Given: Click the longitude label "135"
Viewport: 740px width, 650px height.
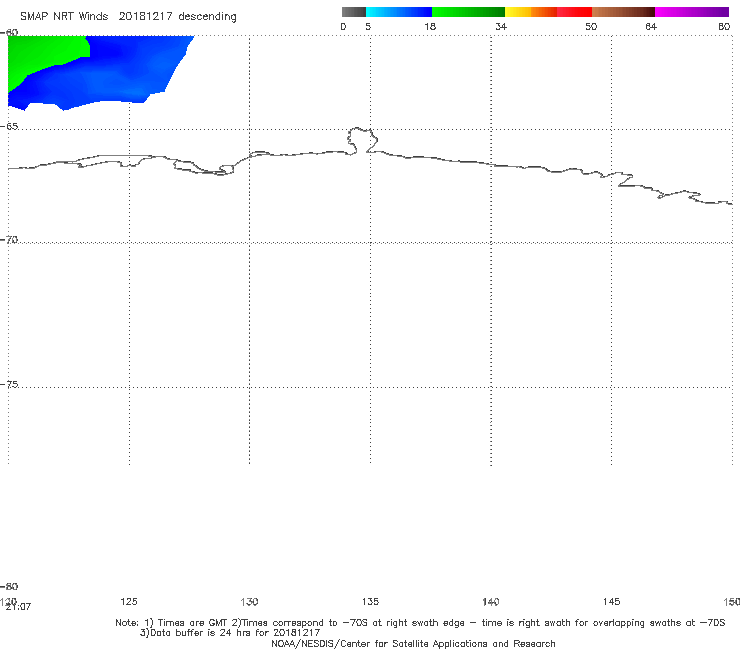Looking at the screenshot, I should [370, 601].
